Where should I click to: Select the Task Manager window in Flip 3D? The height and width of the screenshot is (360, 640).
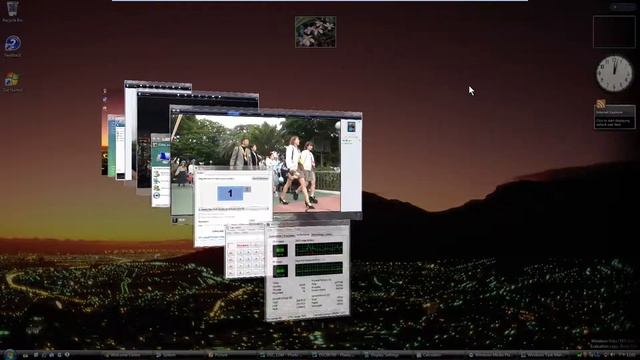(308, 271)
